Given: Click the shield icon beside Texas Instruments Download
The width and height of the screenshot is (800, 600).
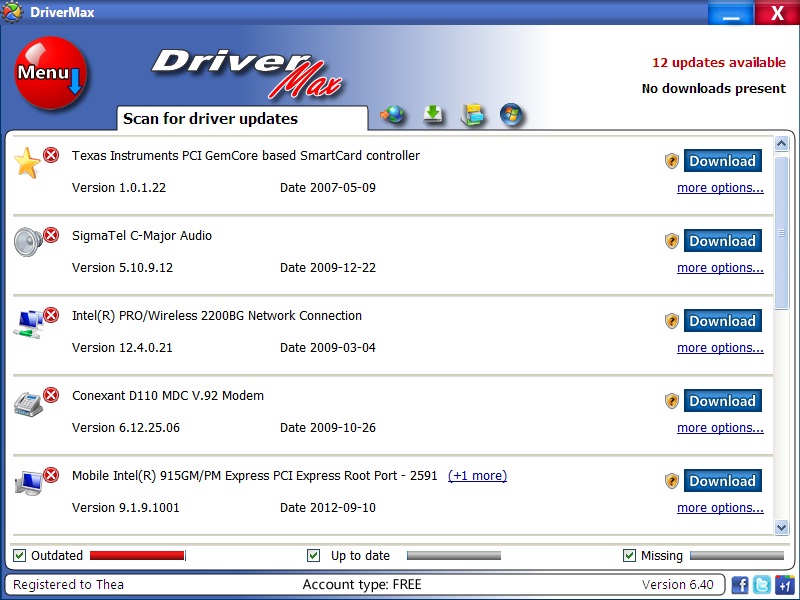Looking at the screenshot, I should click(x=672, y=161).
